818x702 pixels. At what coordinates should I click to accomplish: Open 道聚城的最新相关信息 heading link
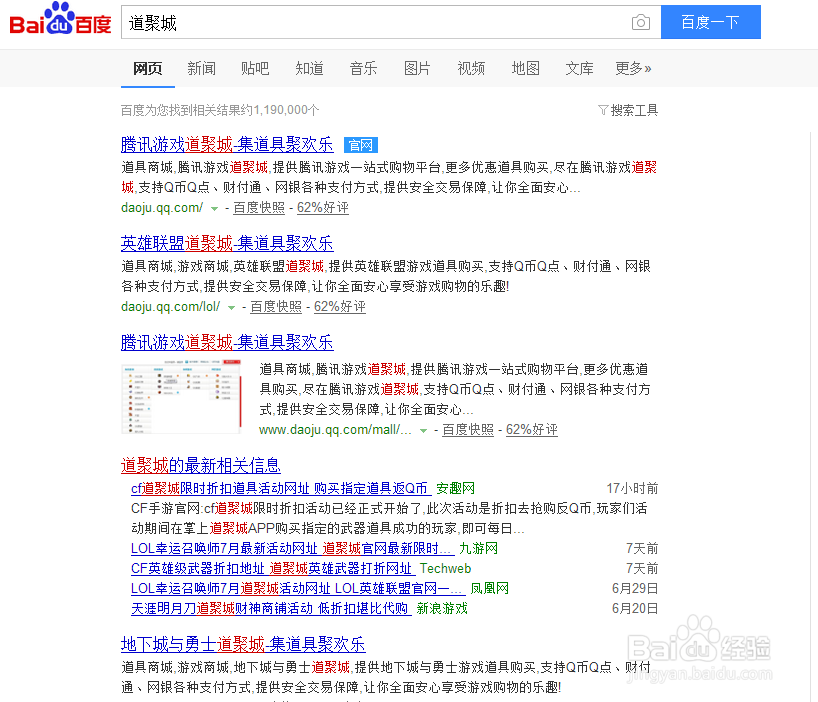(x=201, y=465)
